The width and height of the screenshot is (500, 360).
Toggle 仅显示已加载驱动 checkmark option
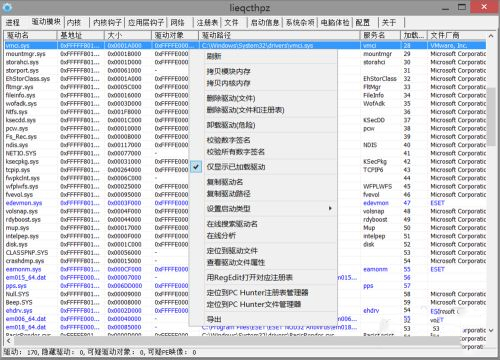(x=196, y=167)
